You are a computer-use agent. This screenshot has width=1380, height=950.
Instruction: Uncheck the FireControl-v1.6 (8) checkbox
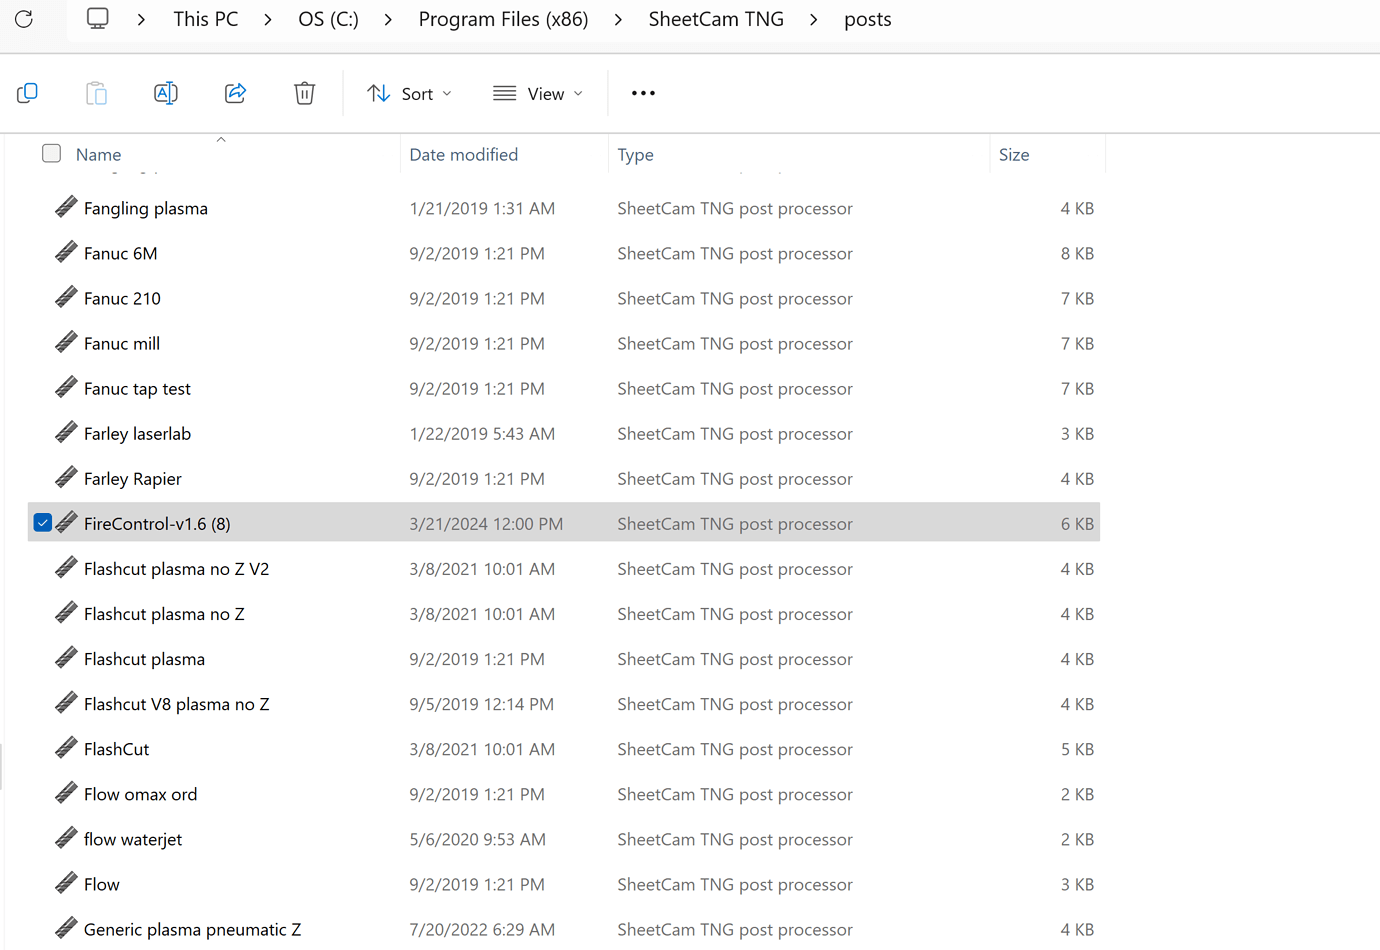coord(43,523)
